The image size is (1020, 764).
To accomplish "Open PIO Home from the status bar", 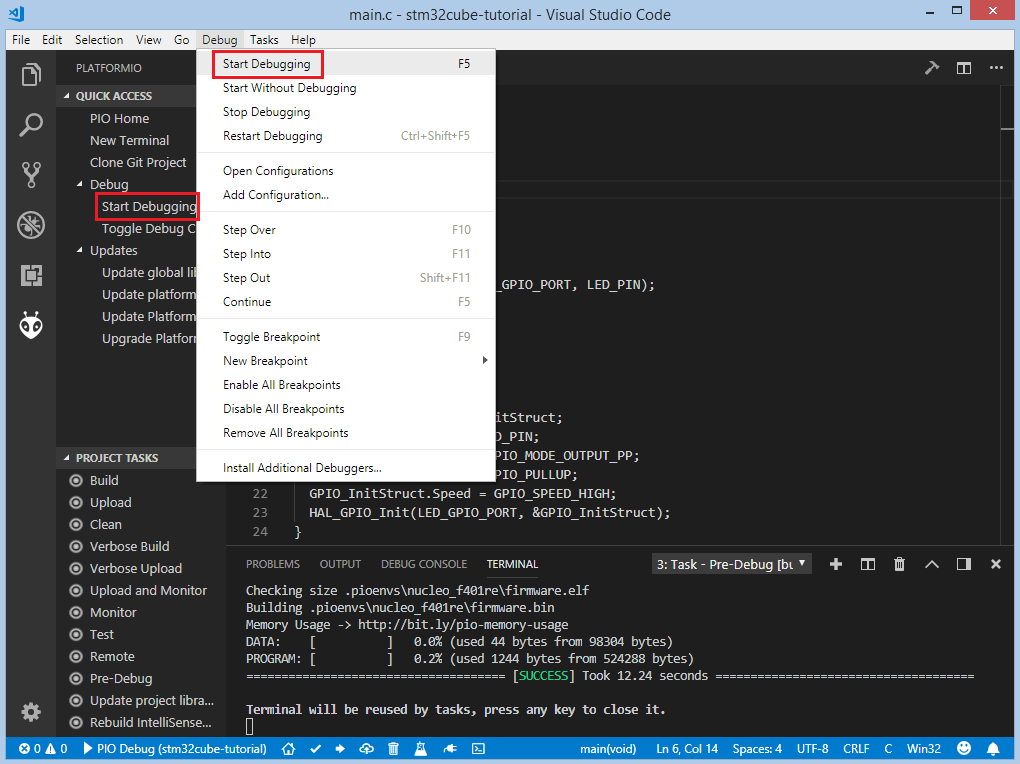I will click(x=288, y=747).
